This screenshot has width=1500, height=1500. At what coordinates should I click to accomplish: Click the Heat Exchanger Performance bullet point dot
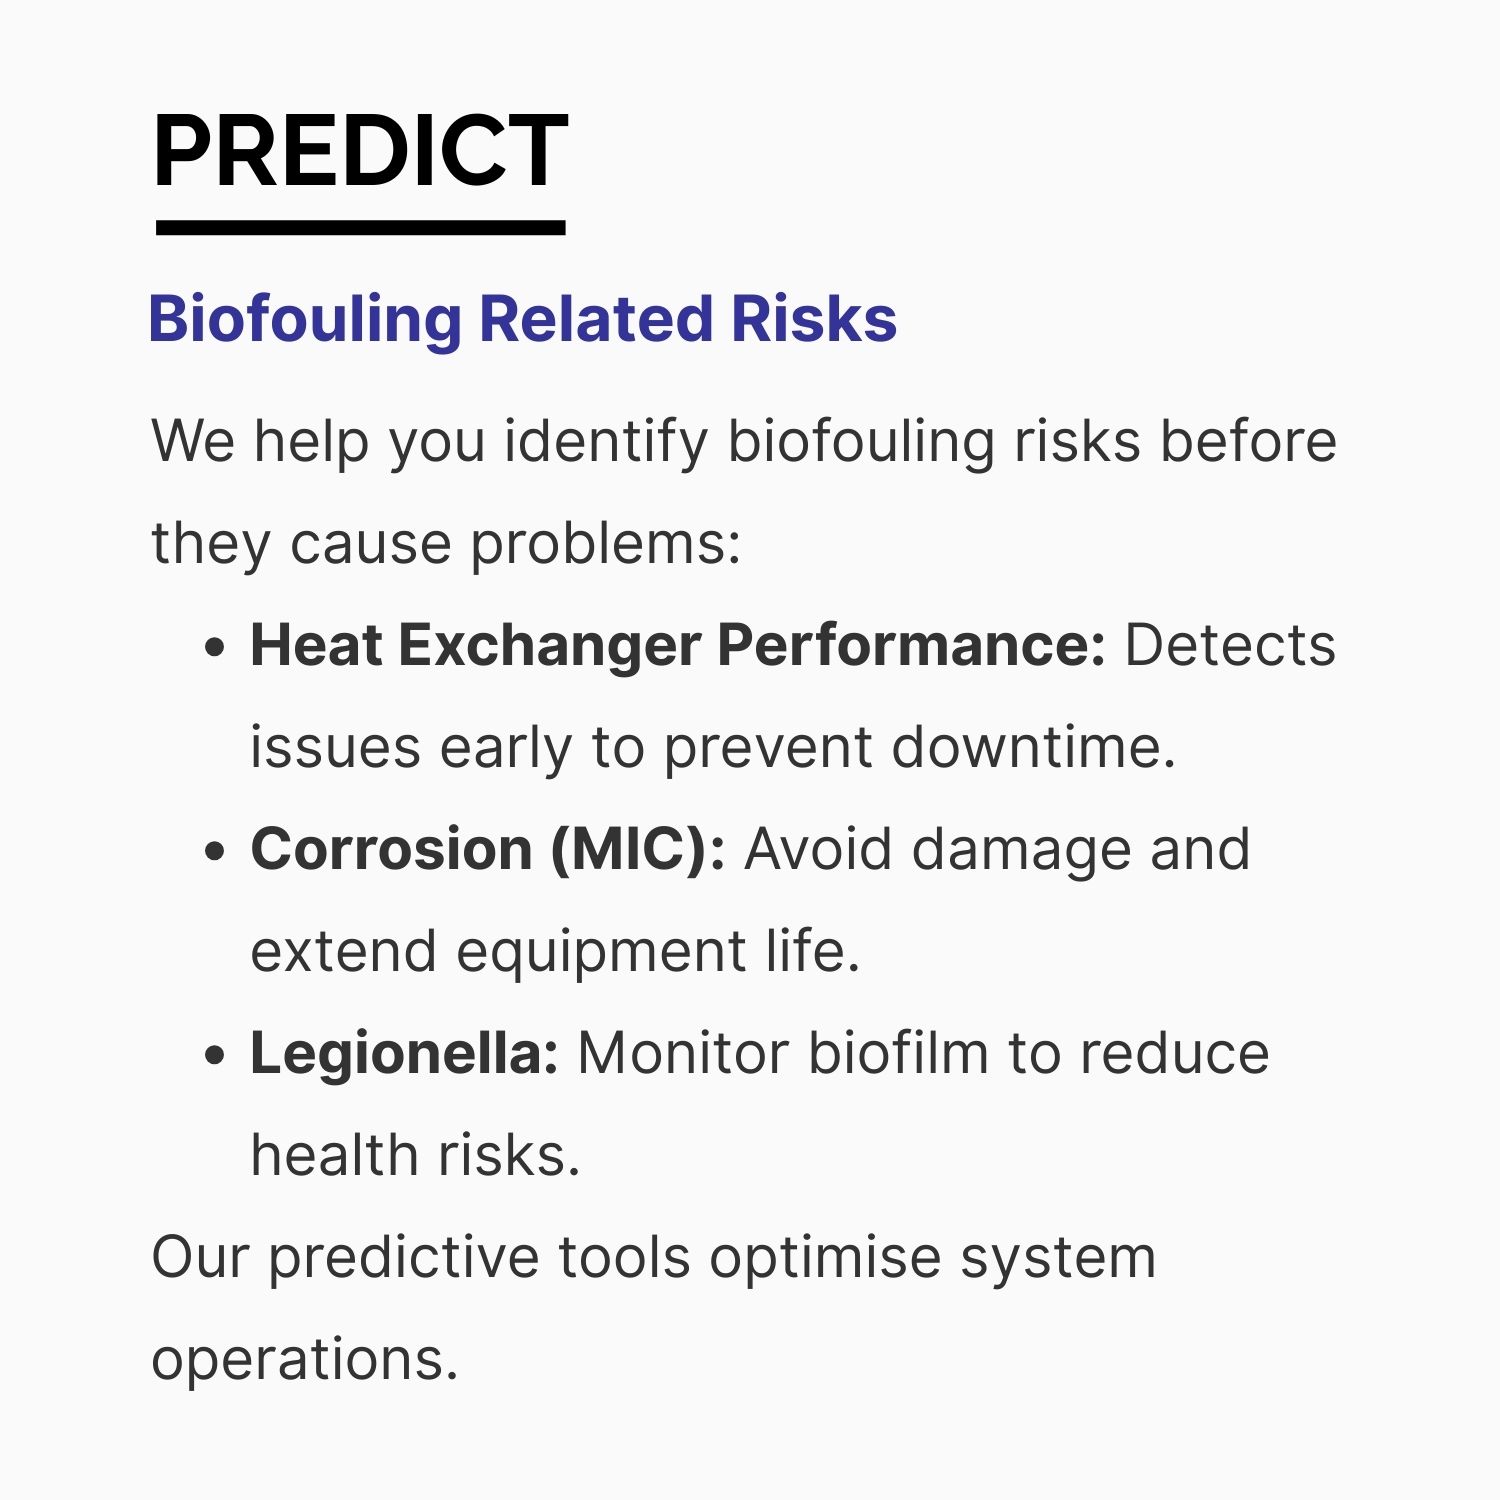coord(214,647)
